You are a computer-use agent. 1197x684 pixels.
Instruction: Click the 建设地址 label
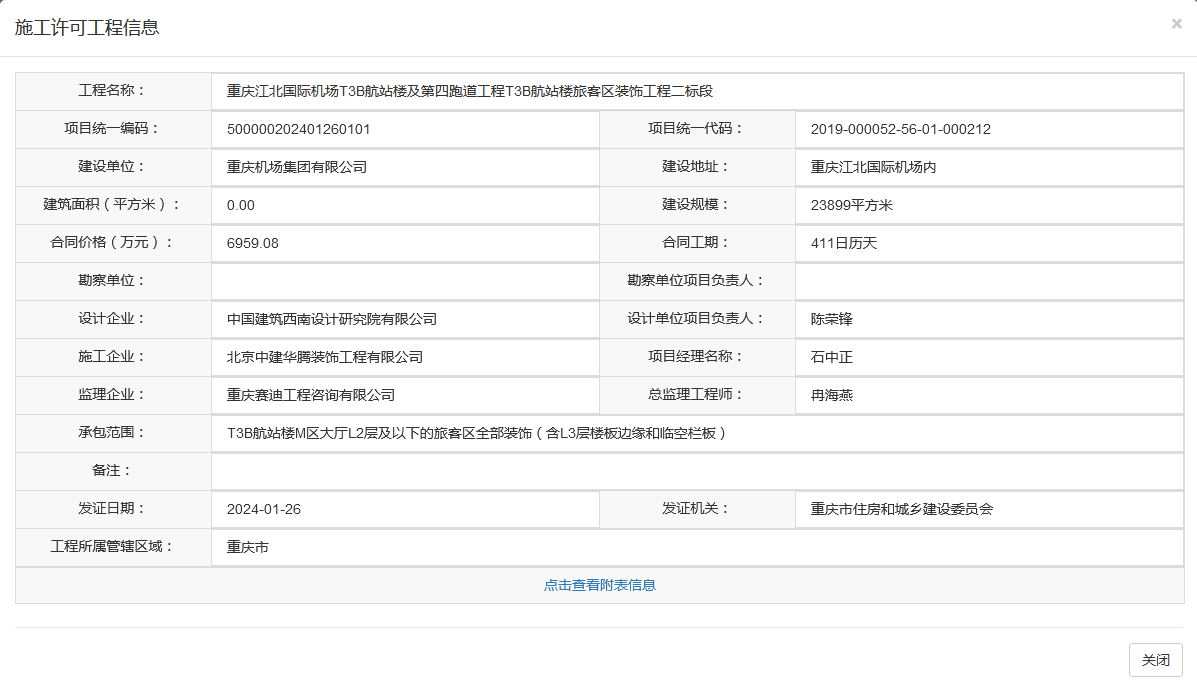coord(696,166)
